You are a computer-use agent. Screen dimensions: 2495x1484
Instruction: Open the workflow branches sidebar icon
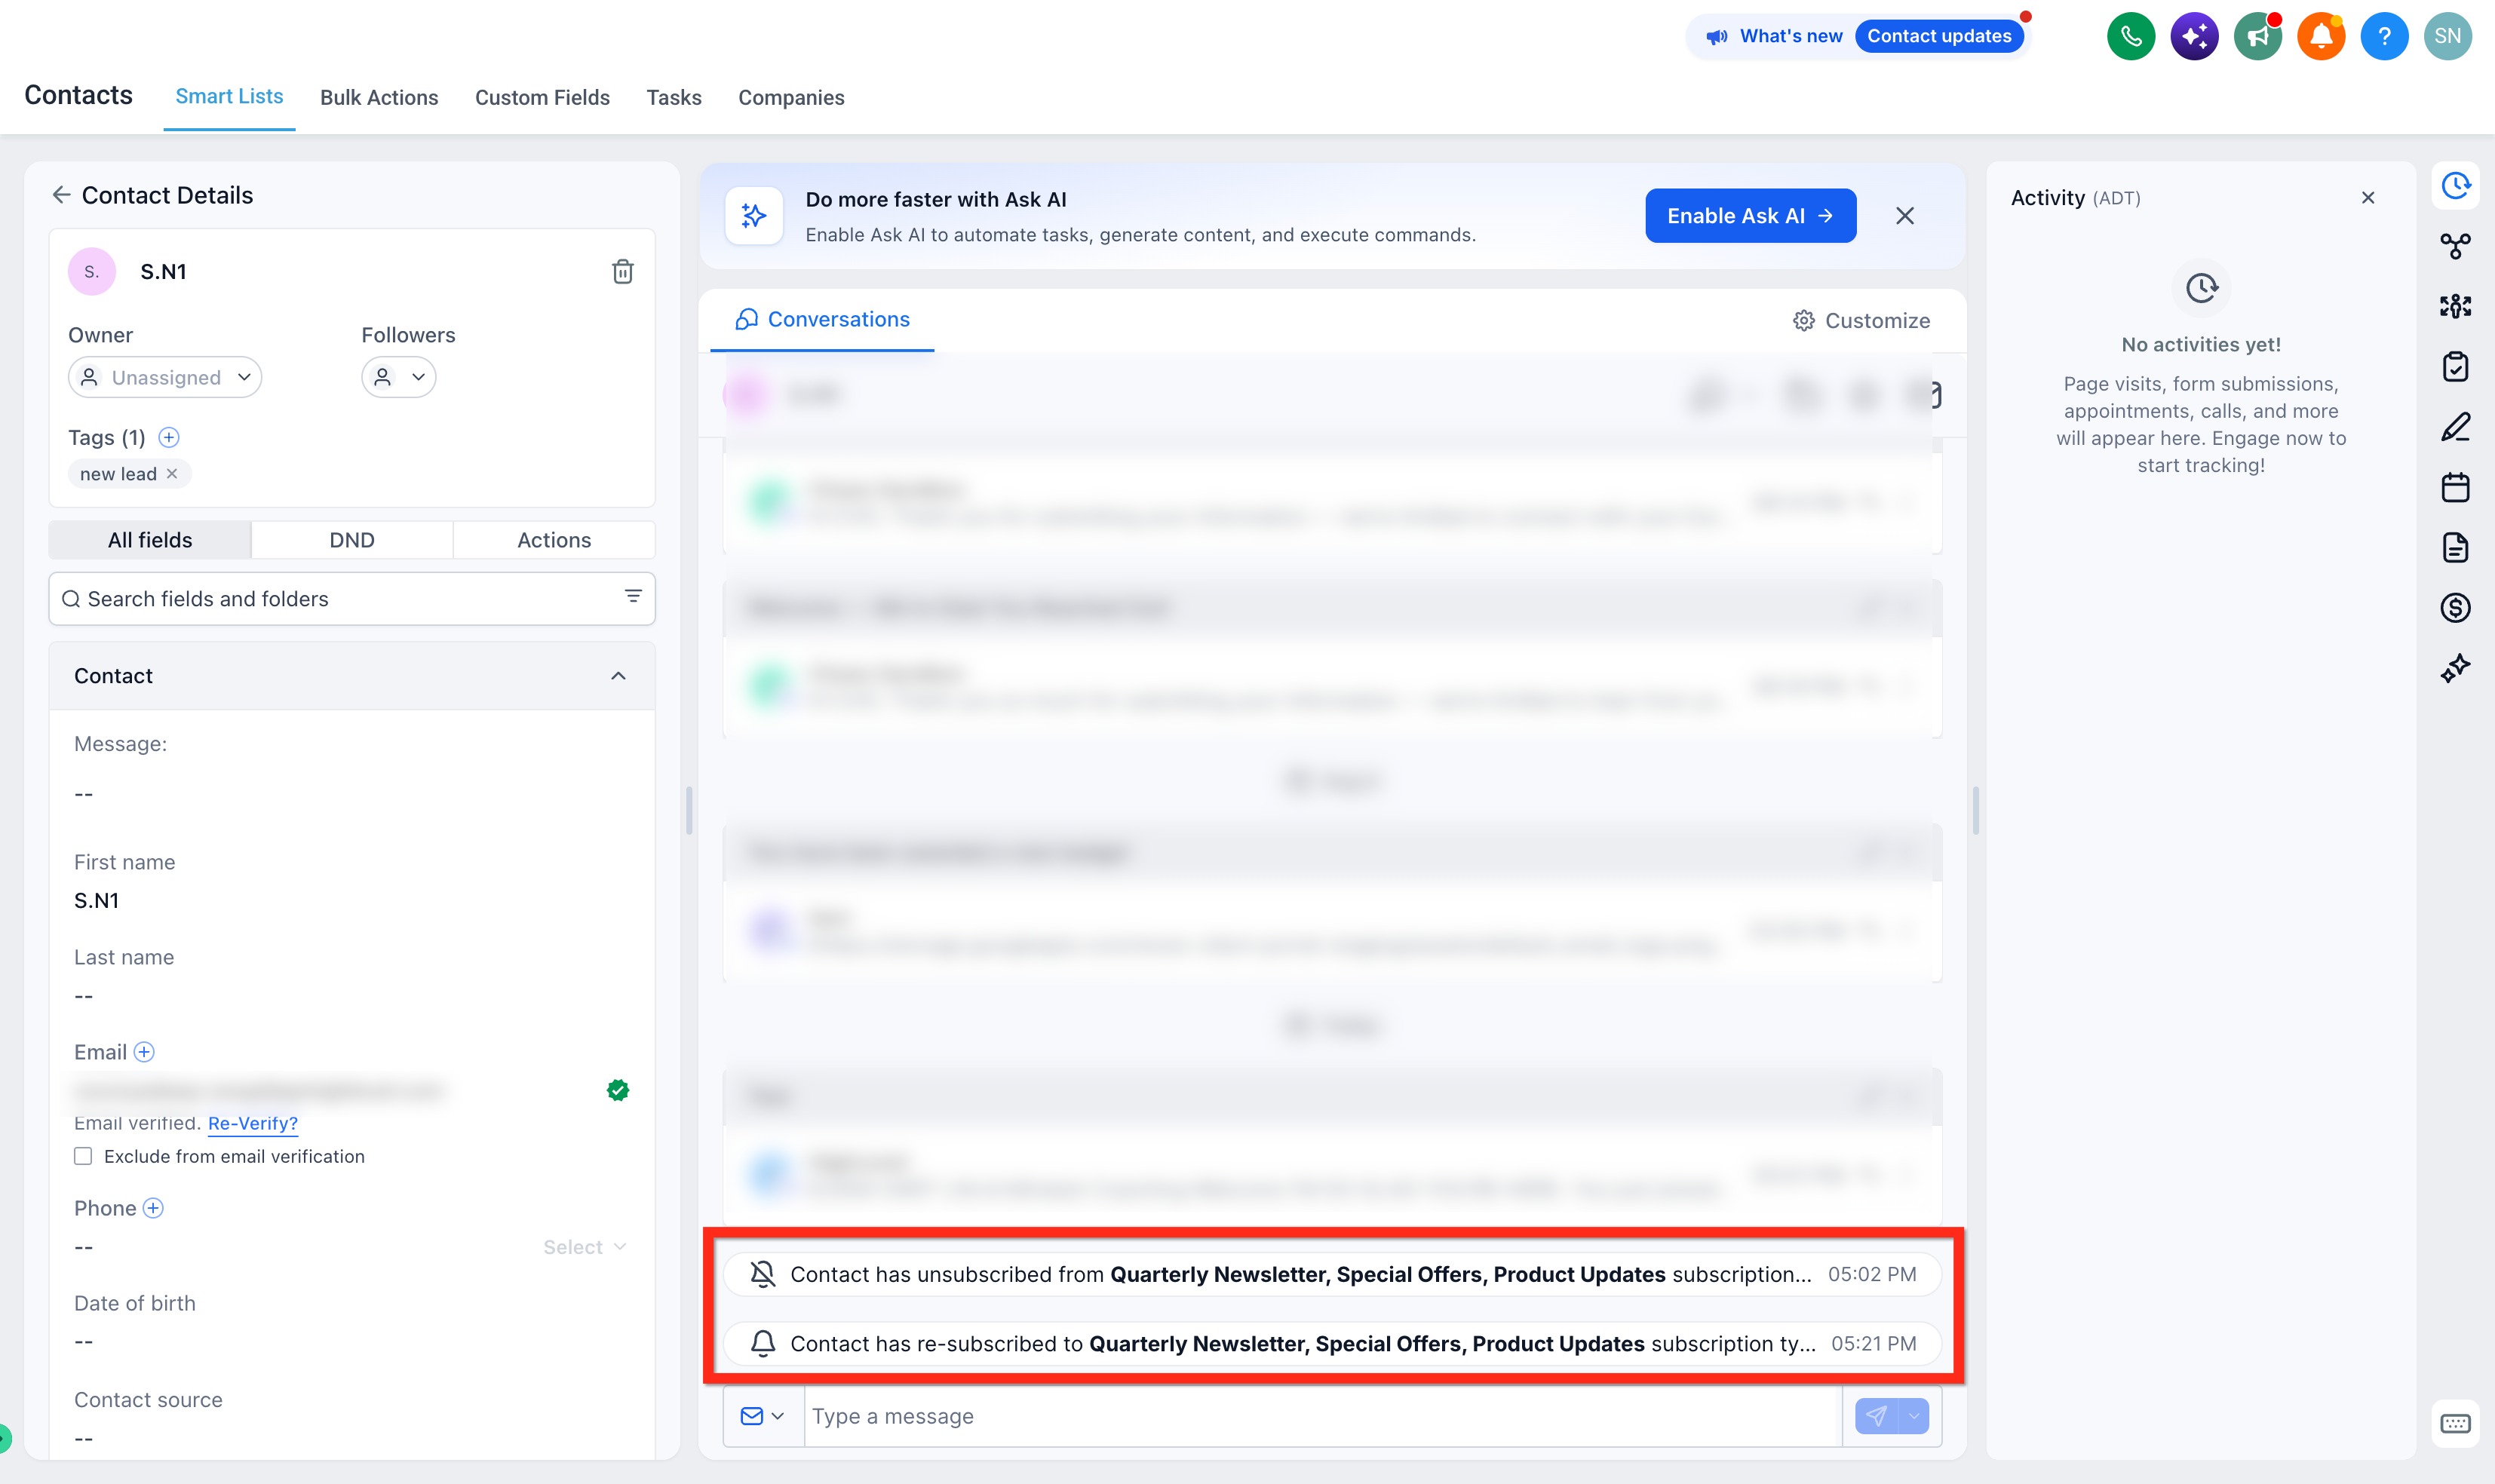(x=2455, y=246)
